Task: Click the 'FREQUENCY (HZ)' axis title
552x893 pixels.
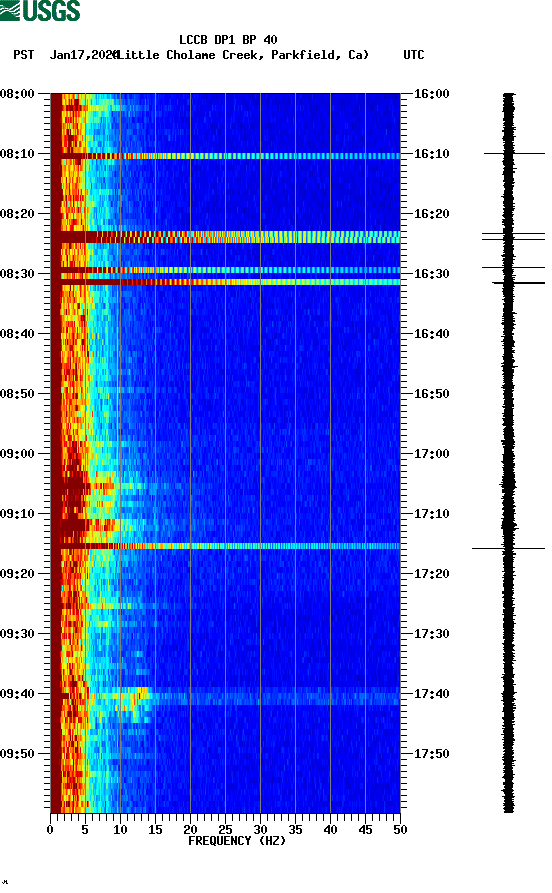Action: [237, 841]
